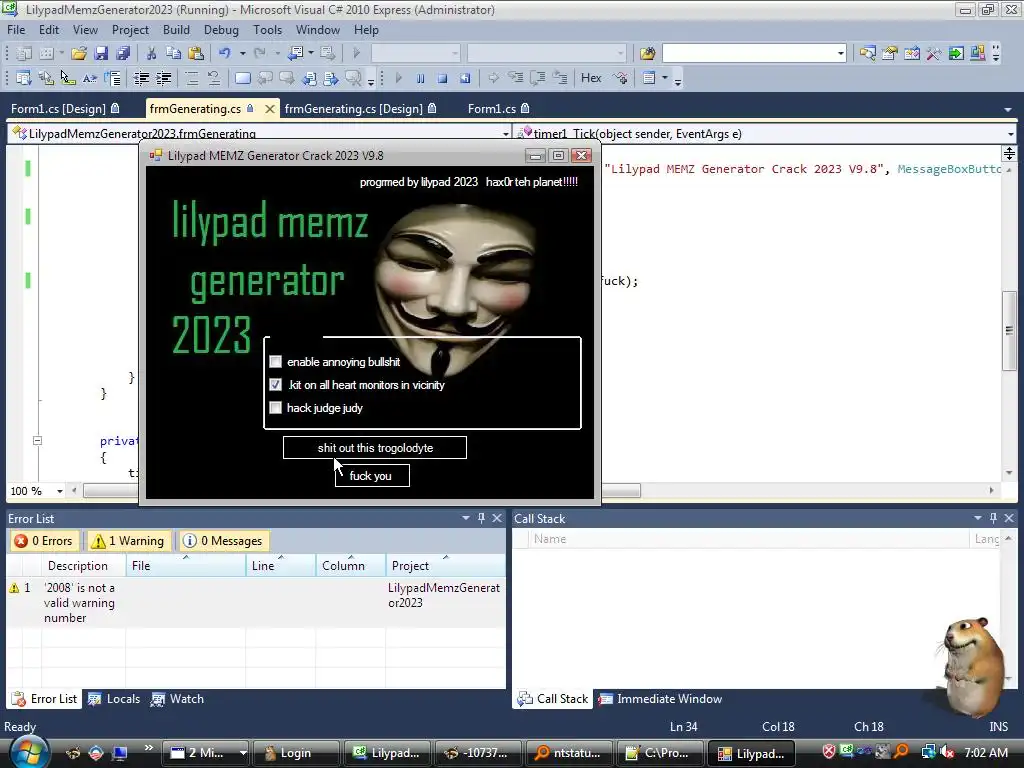Expand Undo history dropdown arrow
Screen dimensions: 1024x768
point(242,54)
